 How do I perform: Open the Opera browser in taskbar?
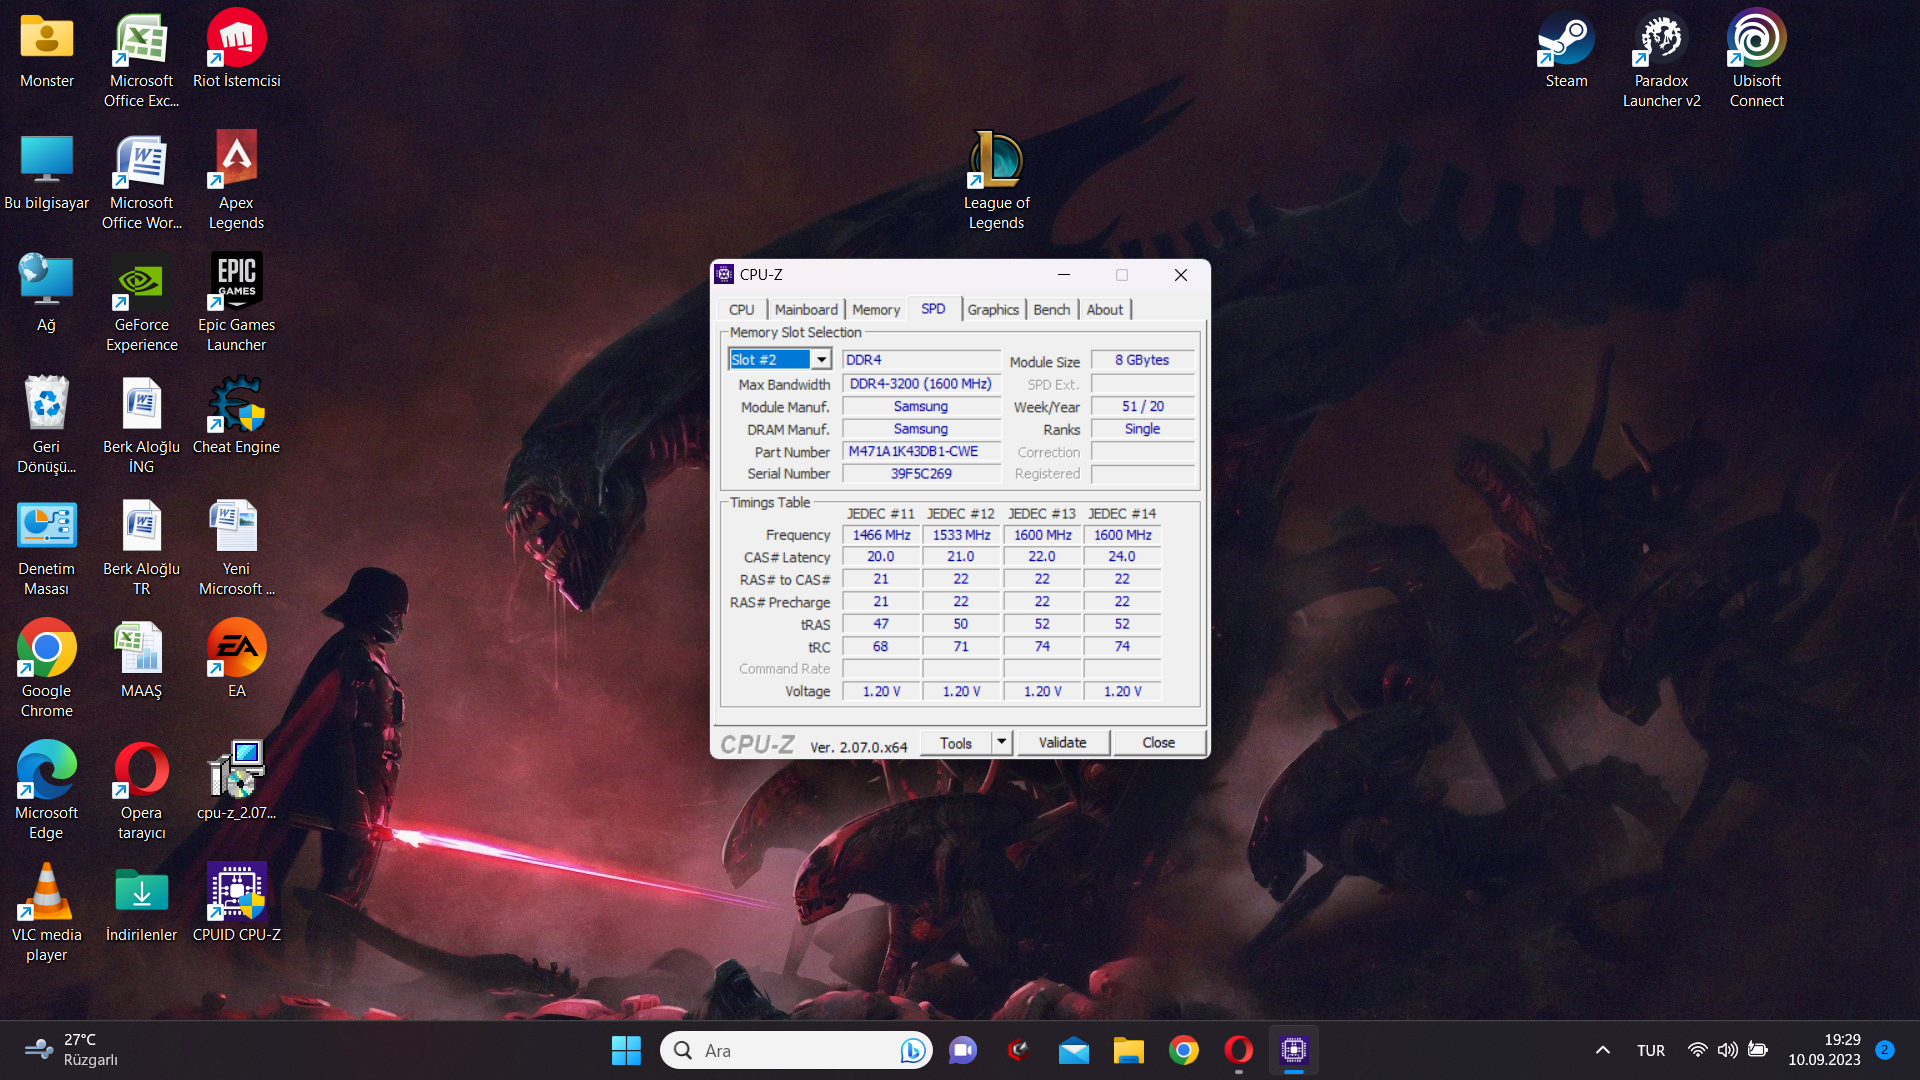[x=1238, y=1050]
